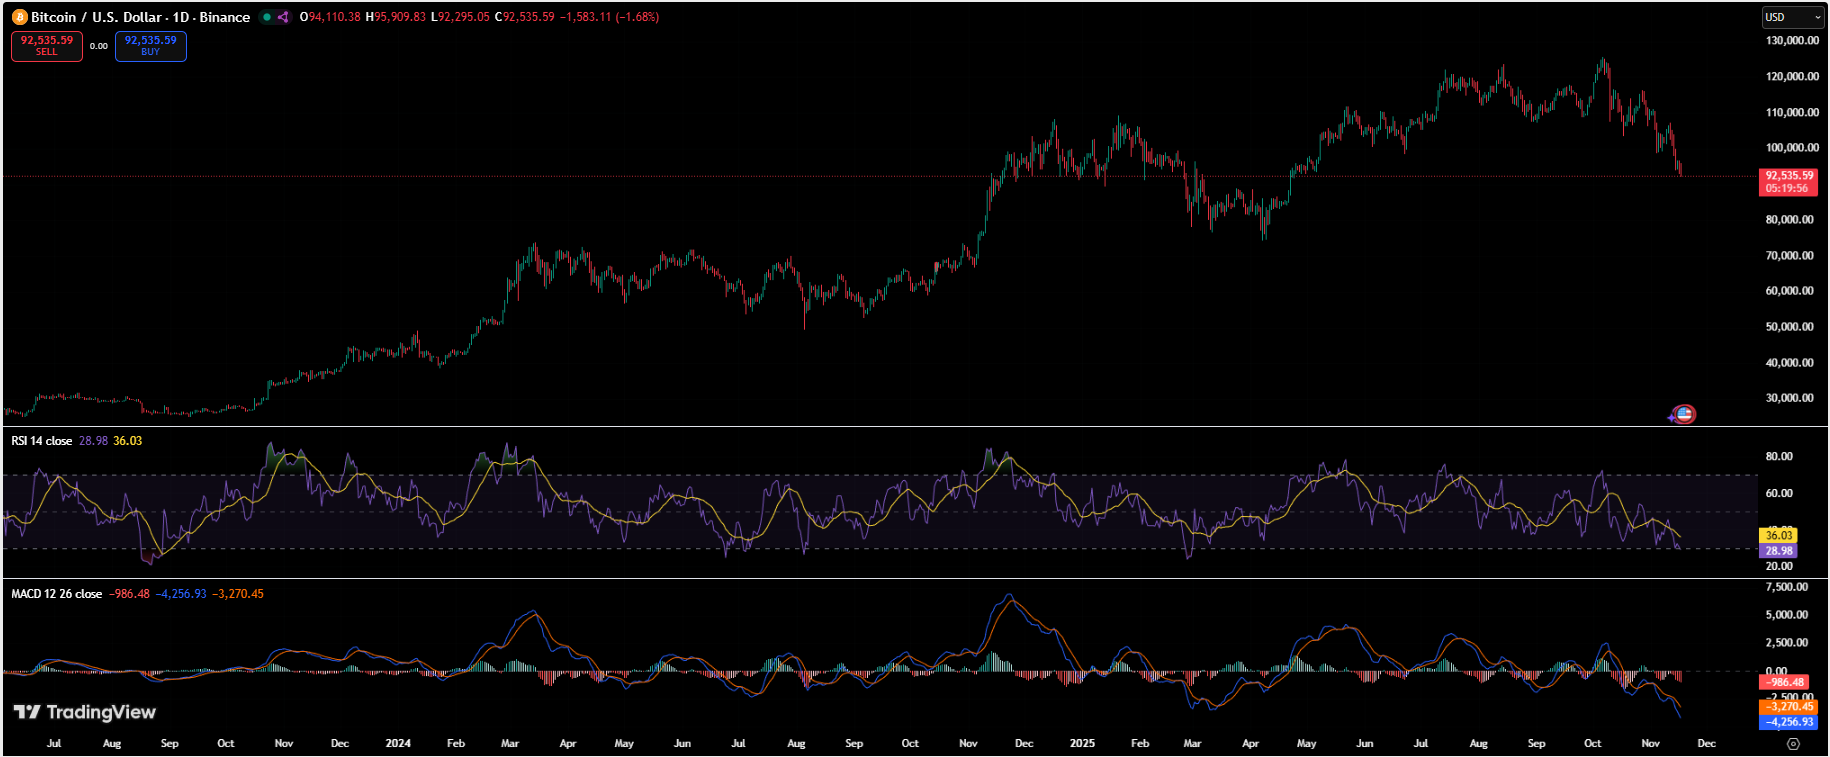Image resolution: width=1830 pixels, height=757 pixels.
Task: Click the yellow 36.03 RSI axis label
Action: click(1779, 536)
